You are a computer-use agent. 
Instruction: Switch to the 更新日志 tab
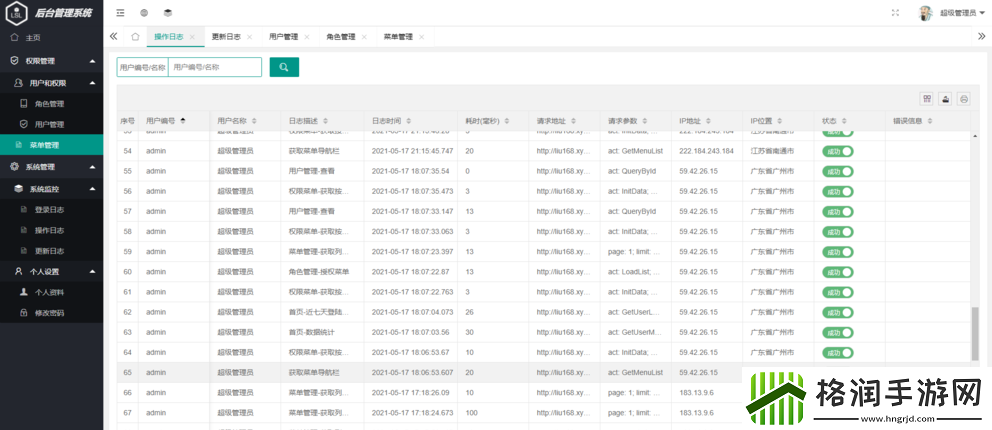225,37
